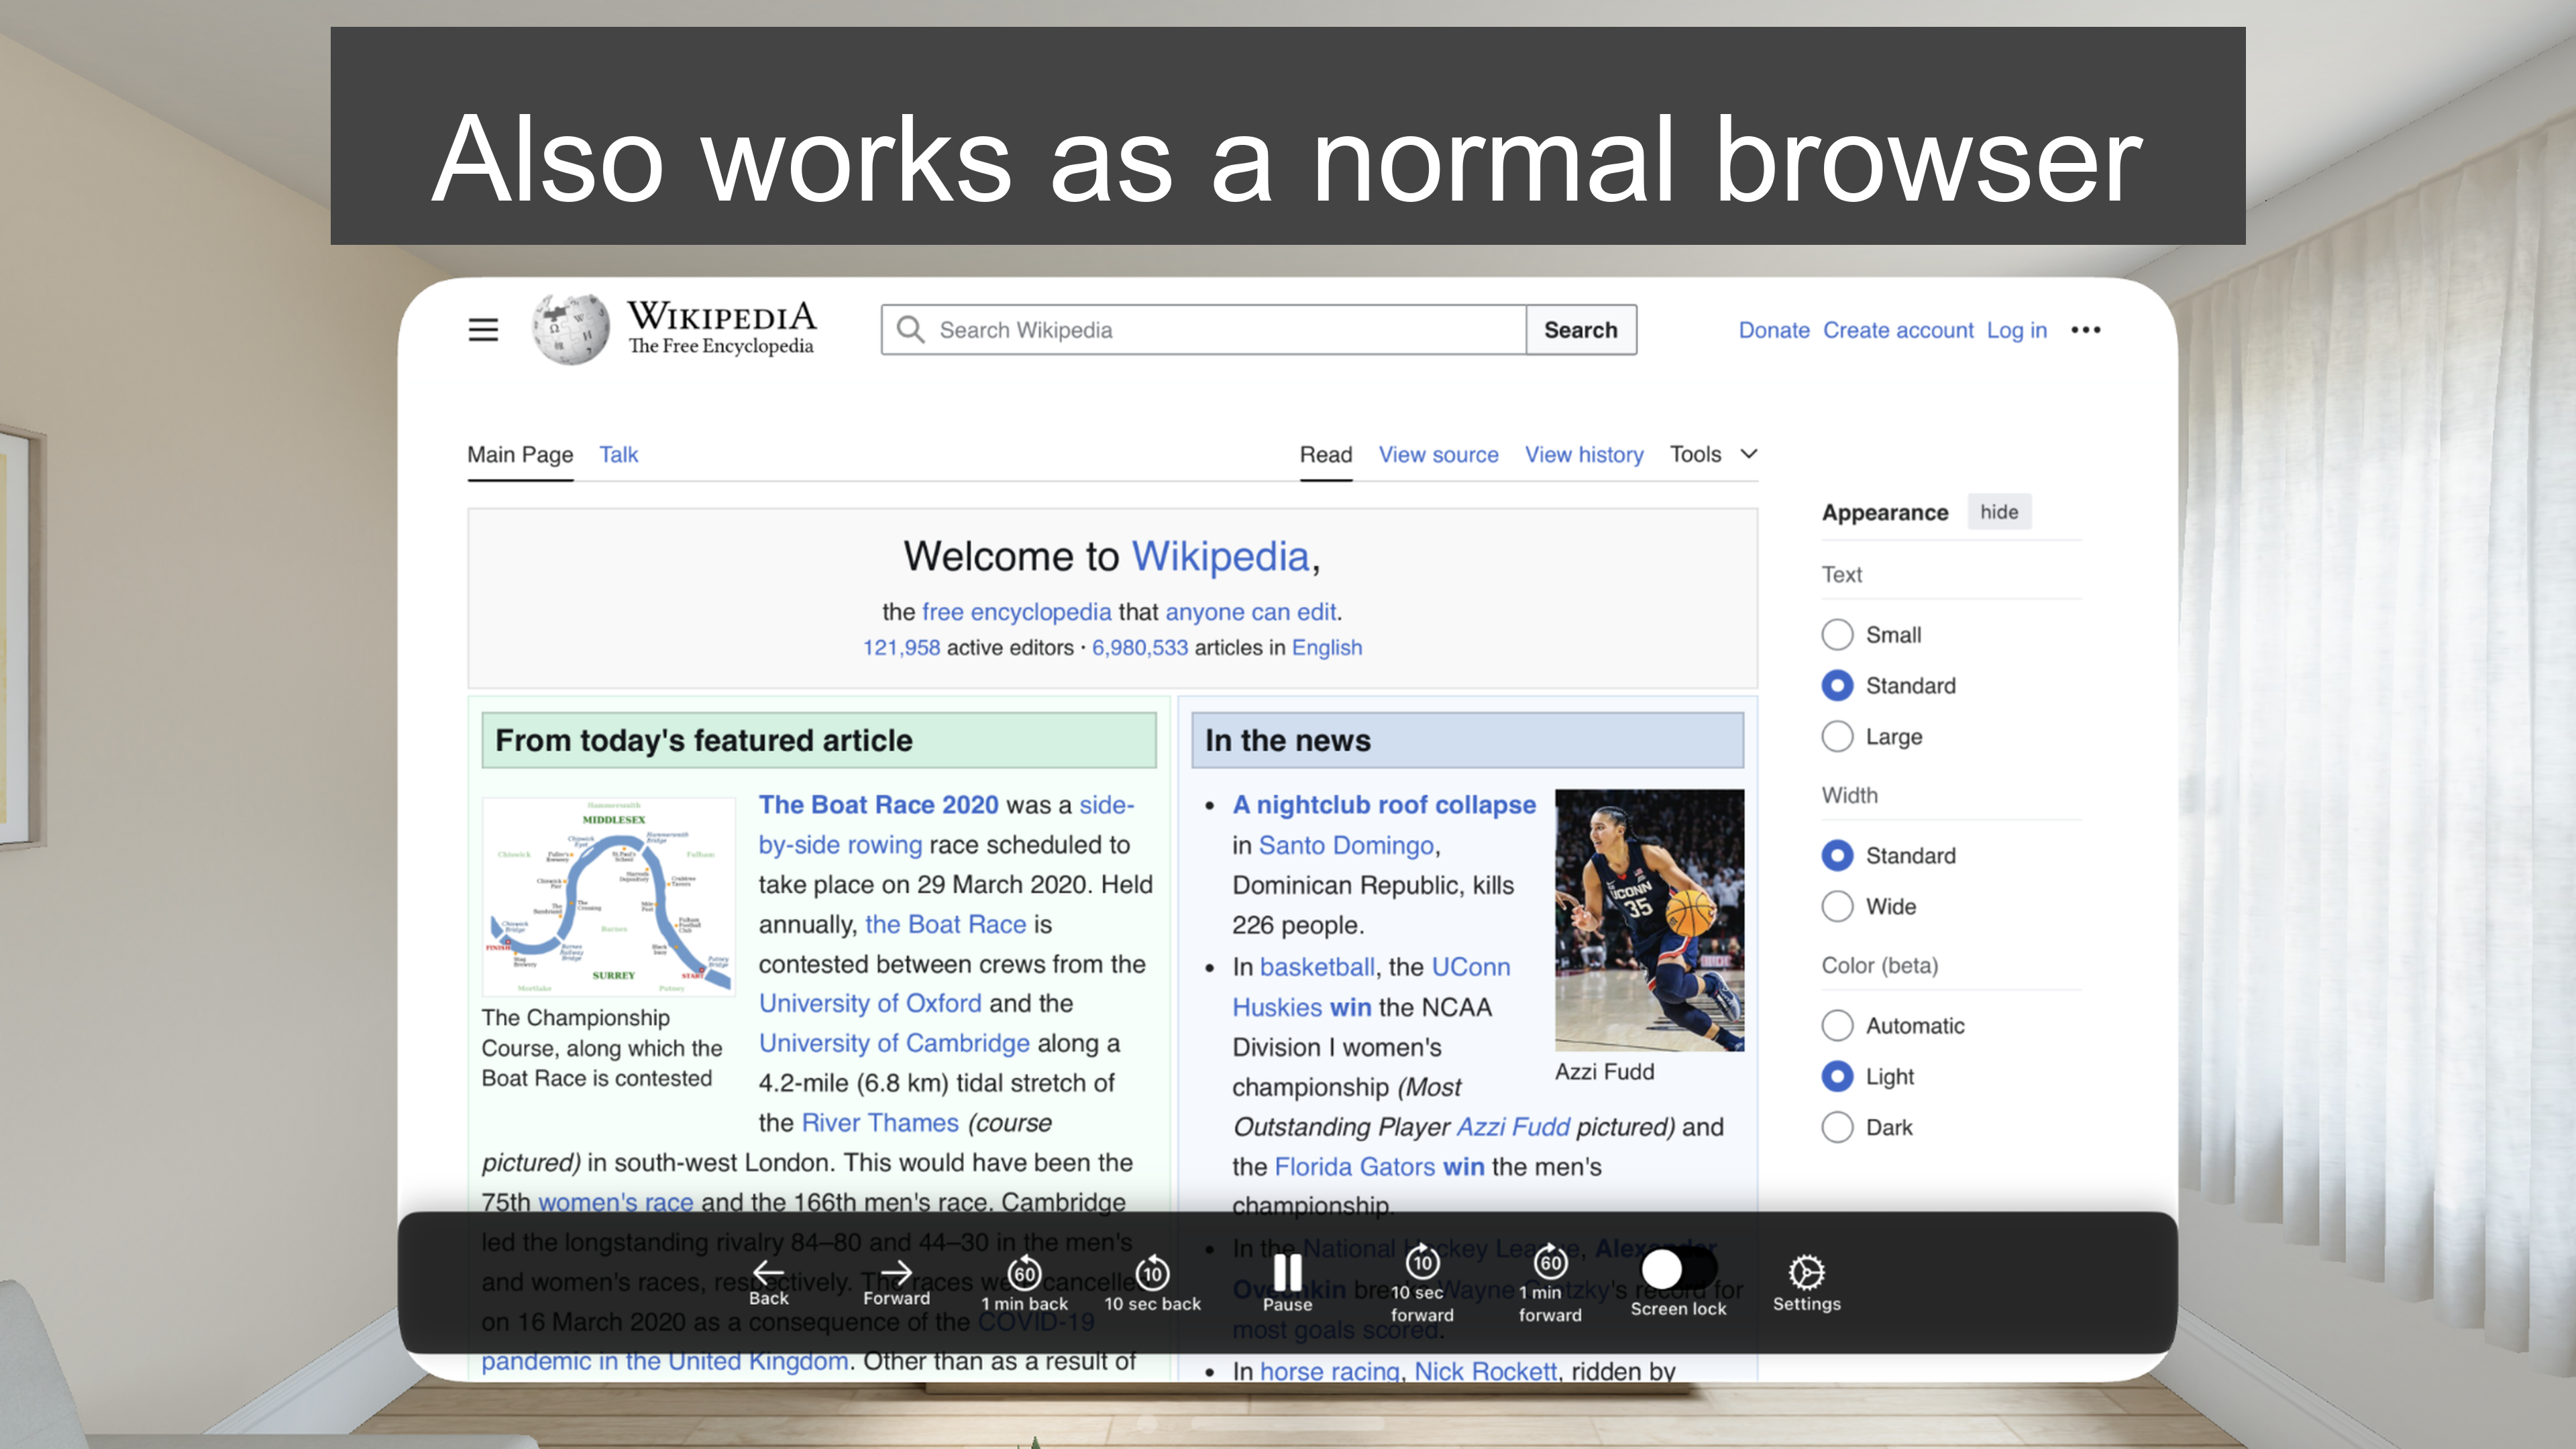Skip 10 sec forward

1422,1284
